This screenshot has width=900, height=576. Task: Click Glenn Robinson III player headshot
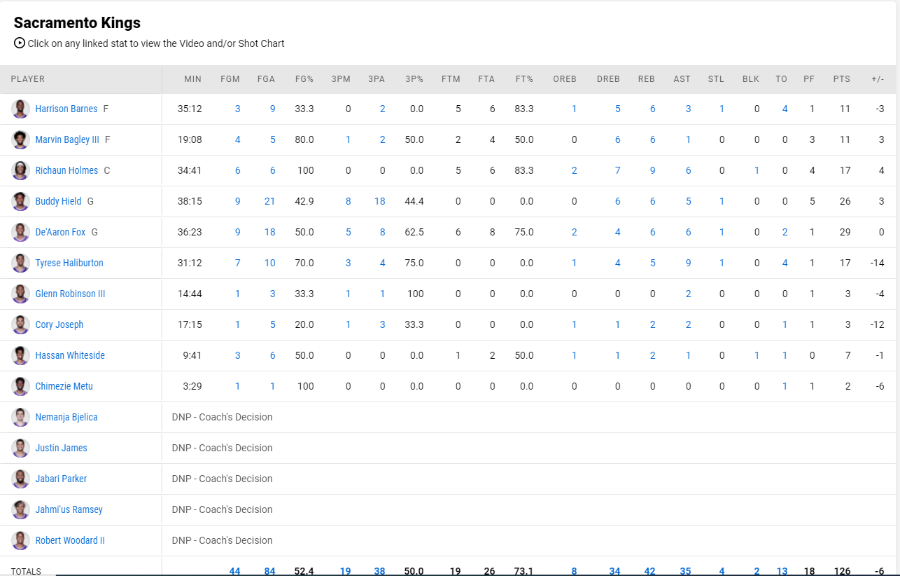coord(21,294)
